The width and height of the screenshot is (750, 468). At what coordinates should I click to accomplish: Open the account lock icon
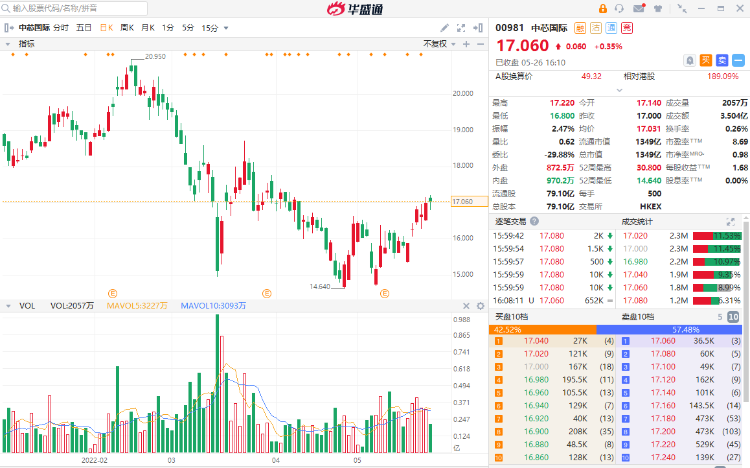click(x=603, y=9)
